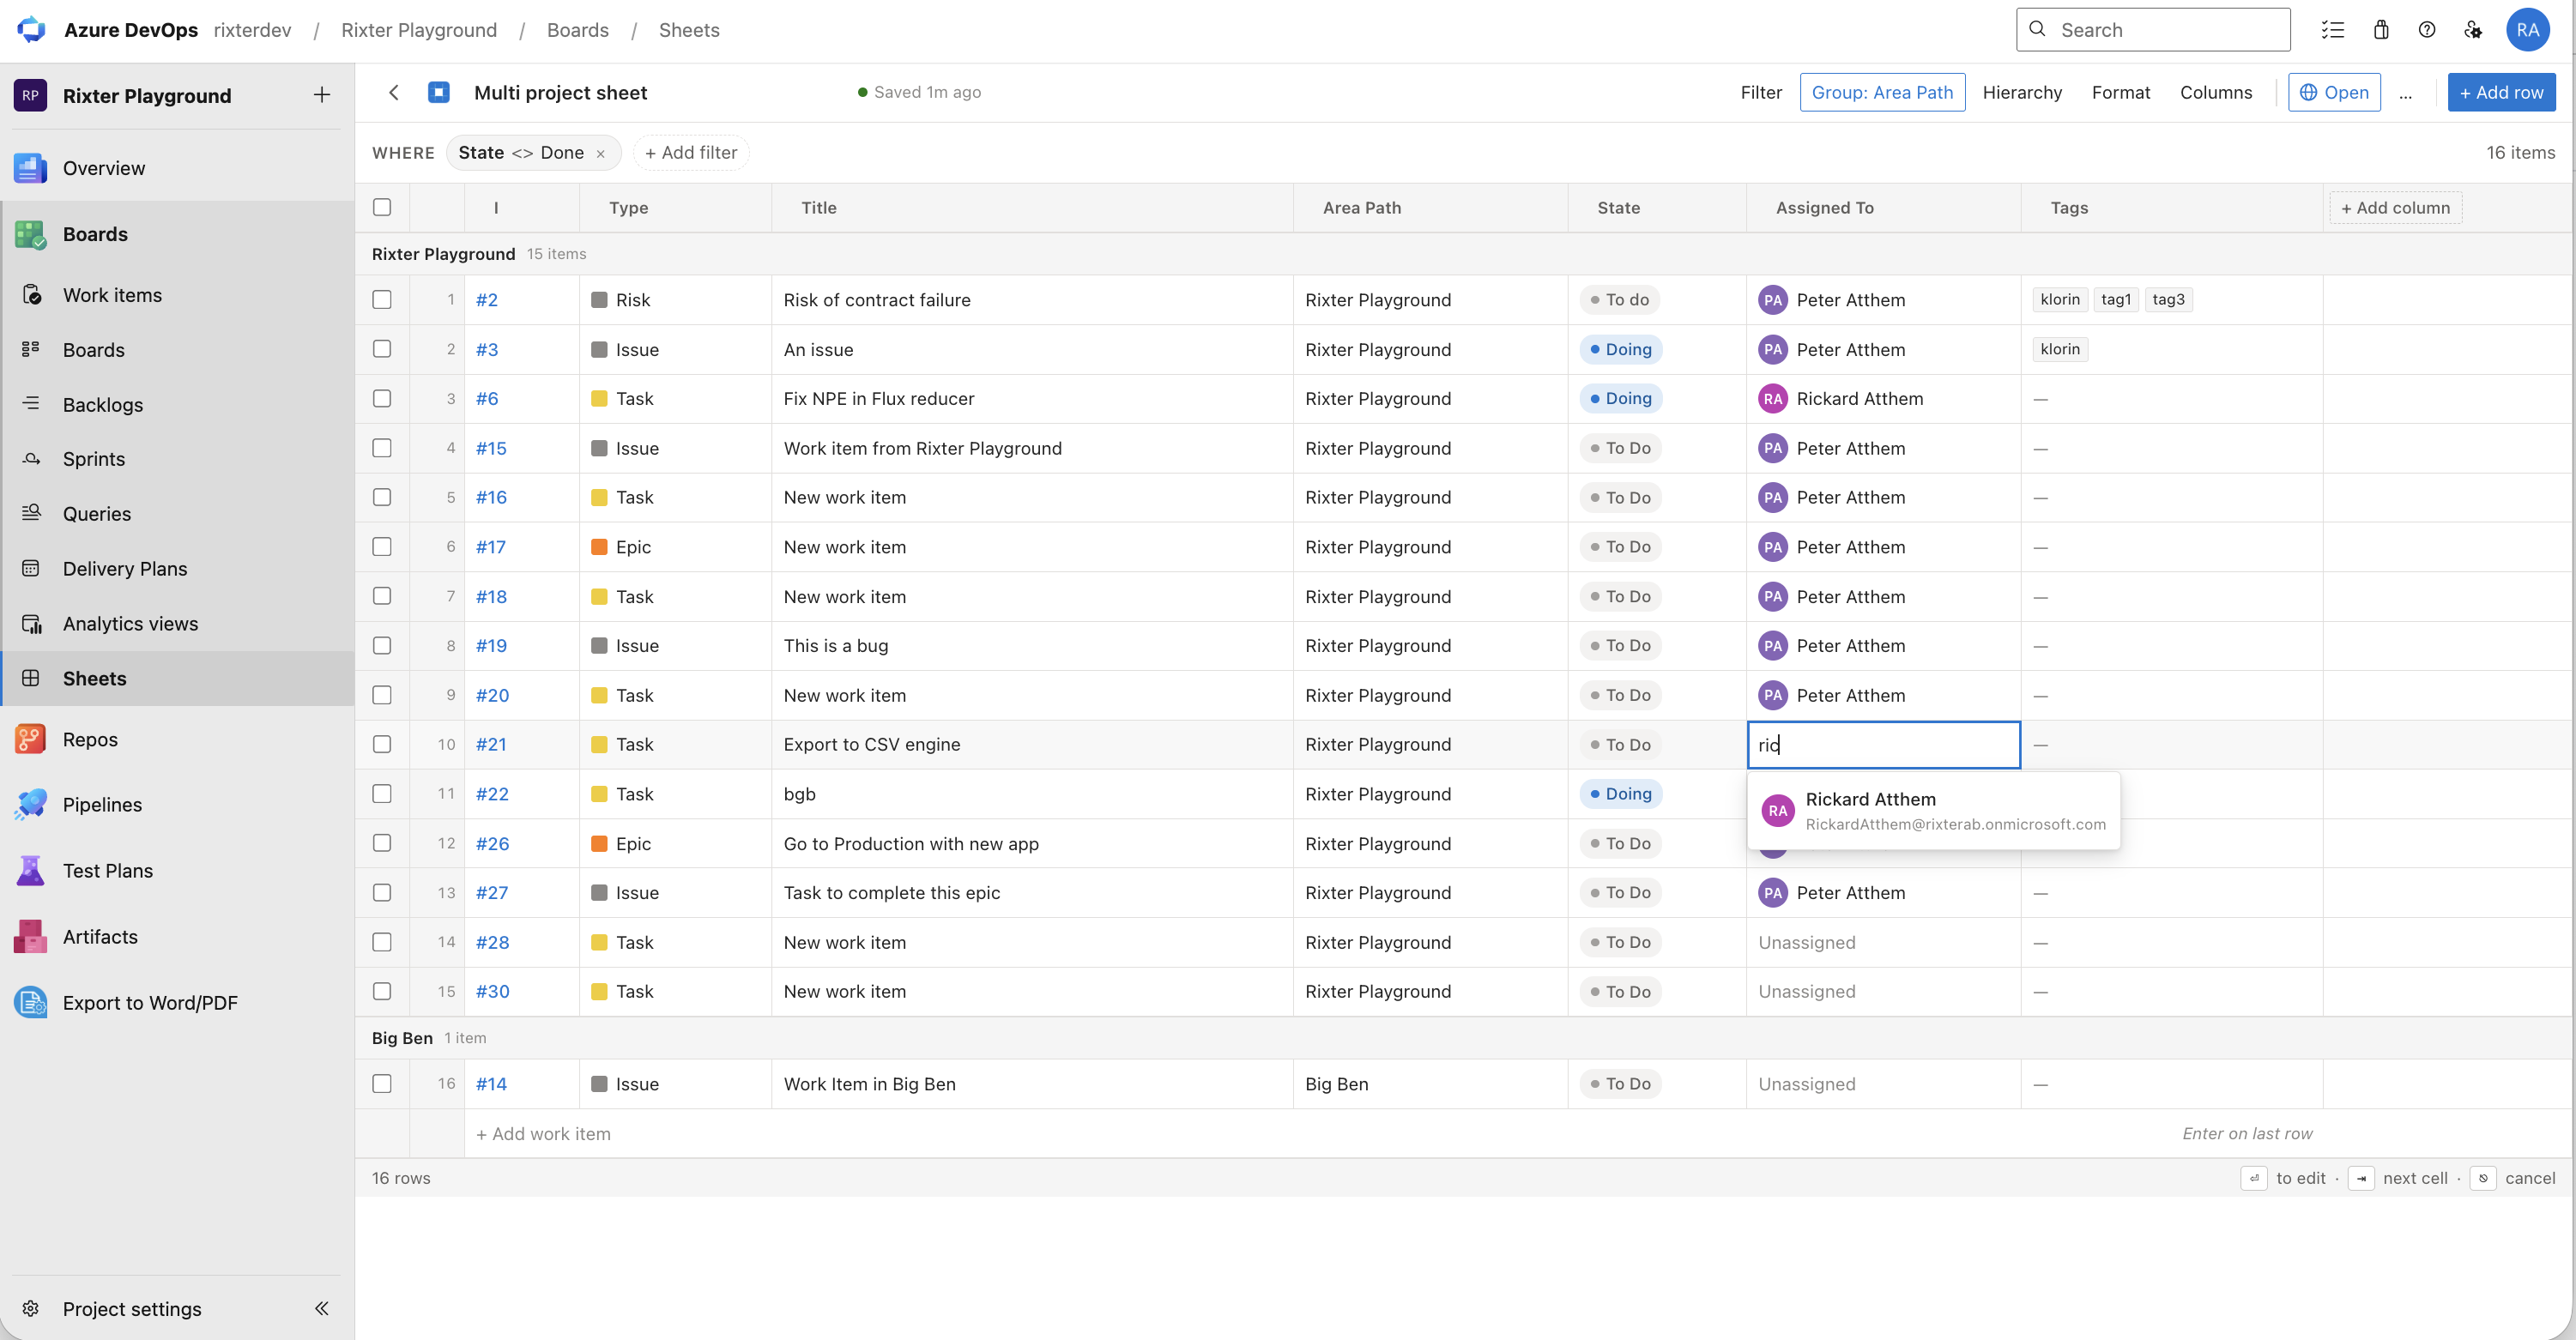Open user settings icon in header
Image resolution: width=2576 pixels, height=1340 pixels.
(x=2473, y=30)
